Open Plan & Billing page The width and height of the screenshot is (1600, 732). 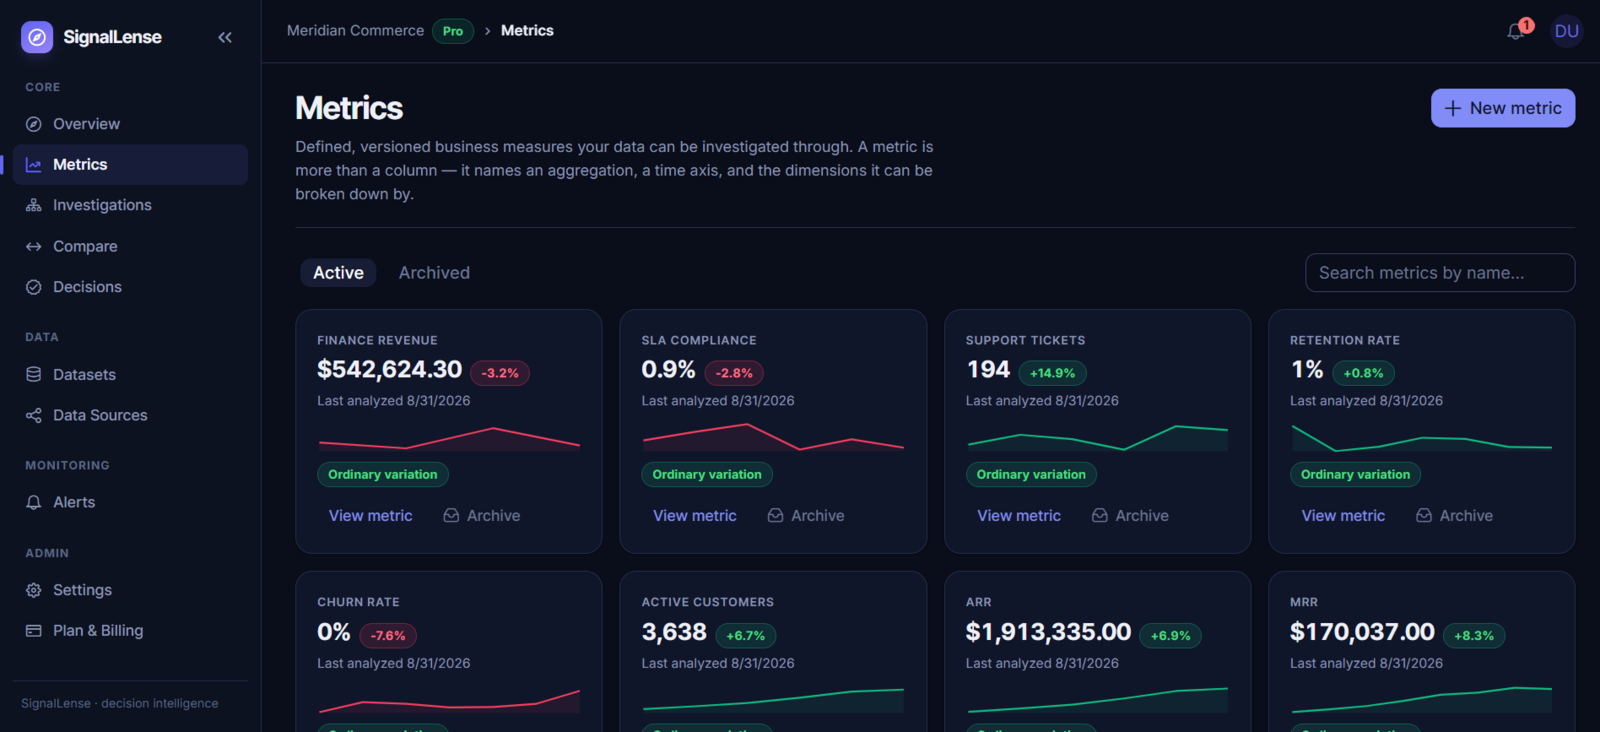click(x=130, y=631)
